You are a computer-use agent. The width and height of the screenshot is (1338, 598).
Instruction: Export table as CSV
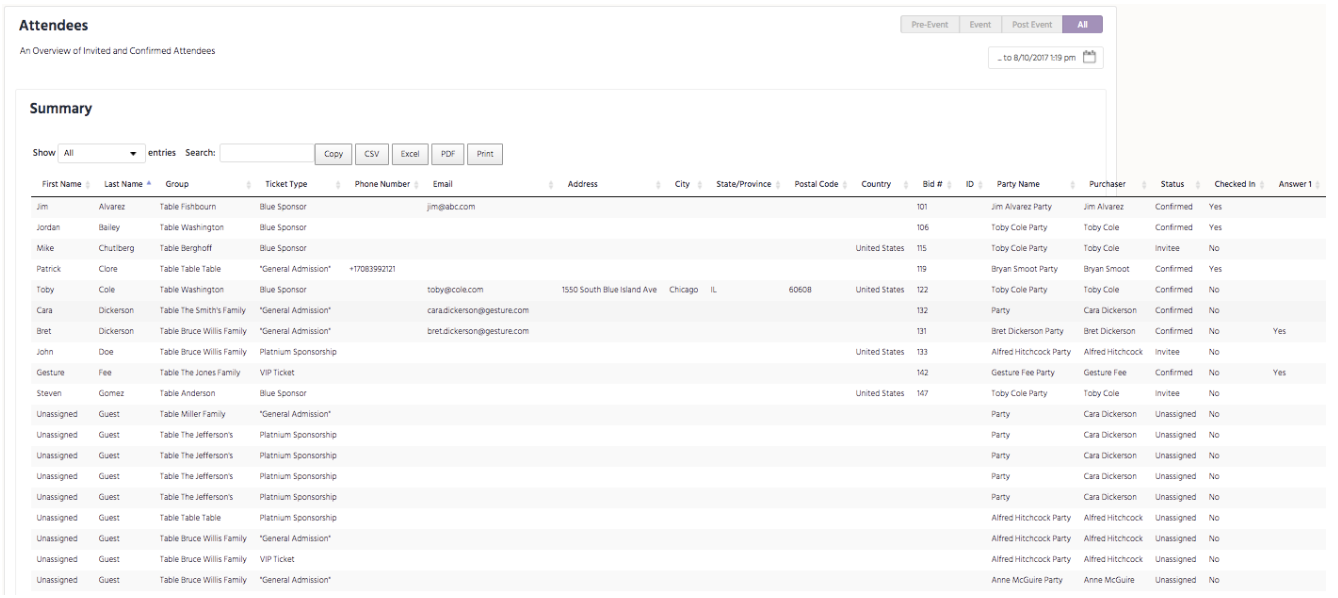(371, 154)
